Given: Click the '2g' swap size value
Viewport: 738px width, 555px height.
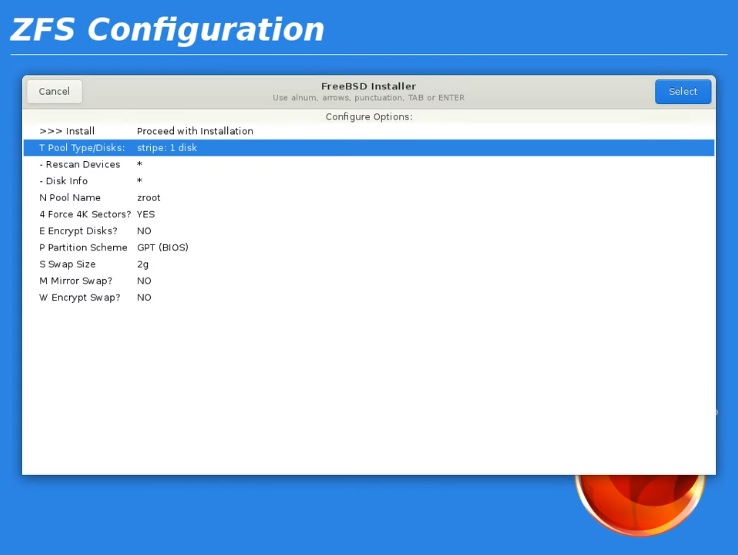Looking at the screenshot, I should pos(143,264).
